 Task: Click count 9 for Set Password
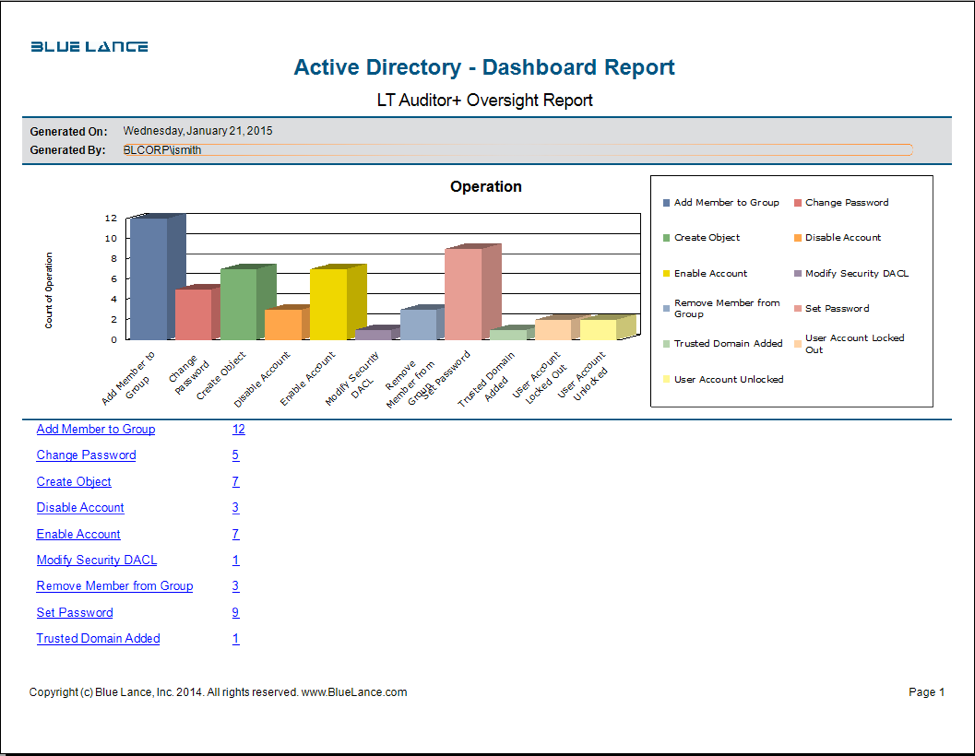tap(236, 612)
